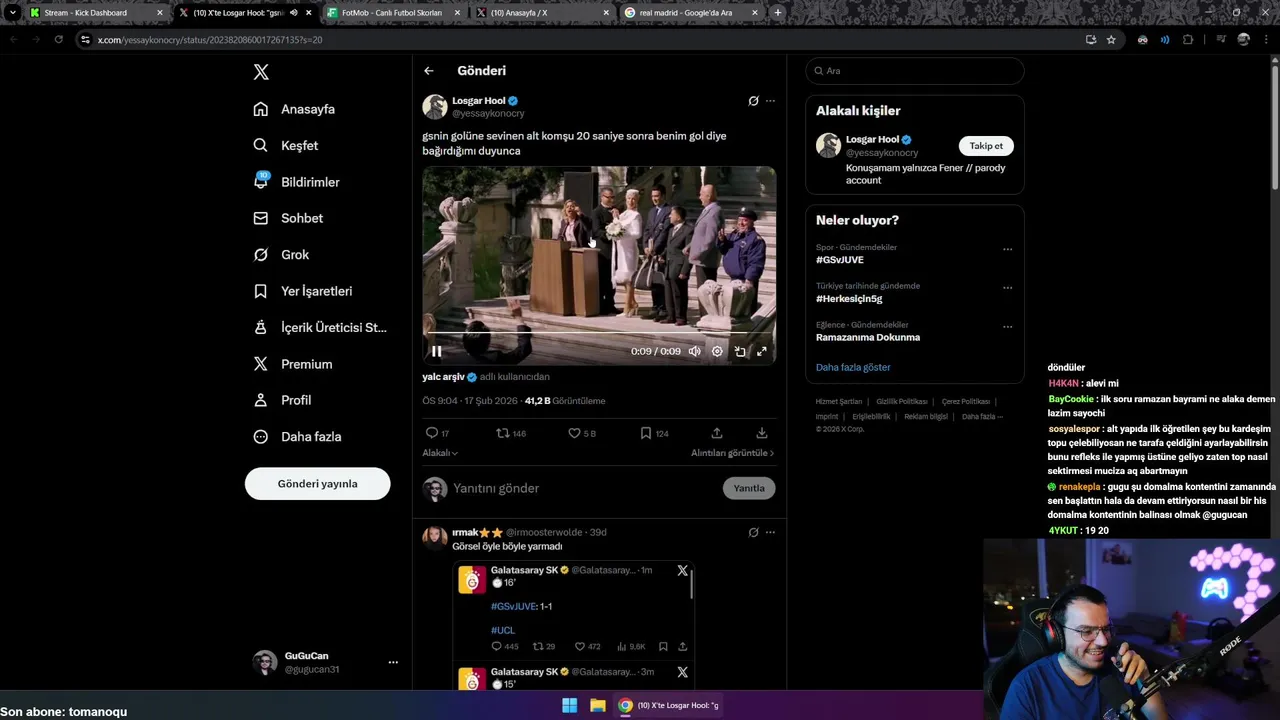Click the X logo in sidebar

[x=261, y=72]
